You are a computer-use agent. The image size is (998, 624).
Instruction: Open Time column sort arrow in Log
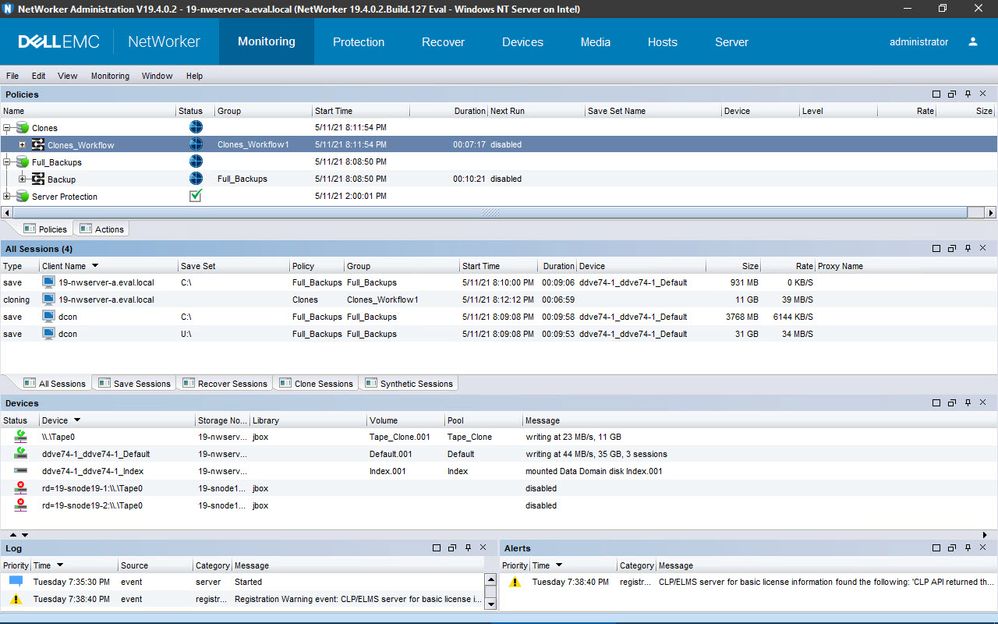(x=60, y=565)
